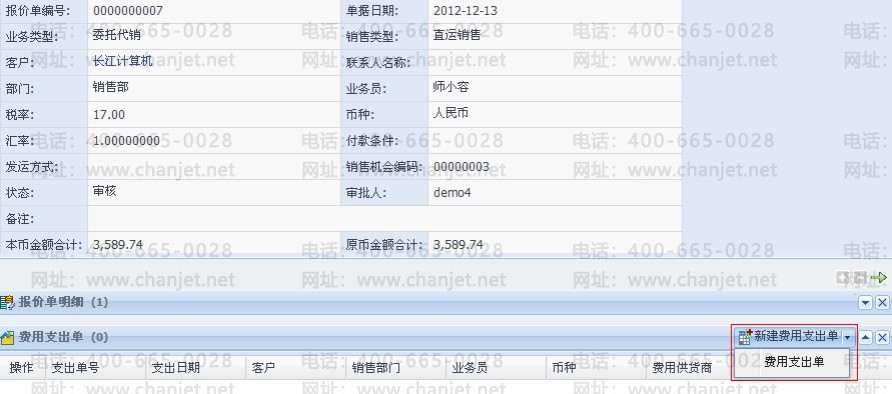Close the 费用支出单 panel
The width and height of the screenshot is (892, 394).
882,338
